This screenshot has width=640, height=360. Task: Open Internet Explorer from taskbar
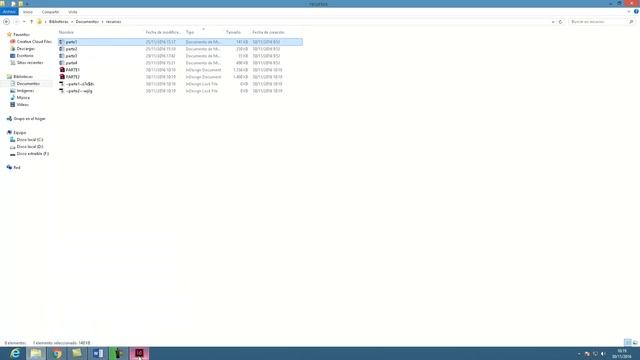(x=15, y=353)
